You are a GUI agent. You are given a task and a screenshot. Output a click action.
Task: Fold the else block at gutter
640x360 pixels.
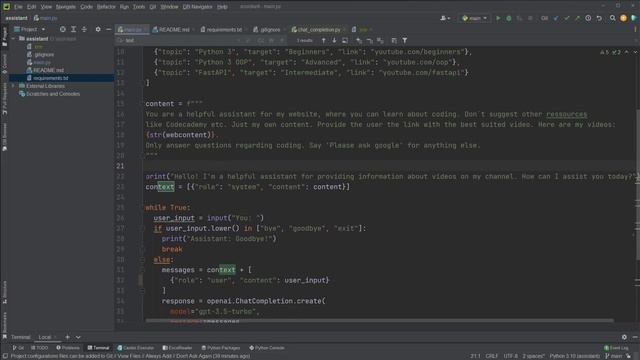click(142, 260)
